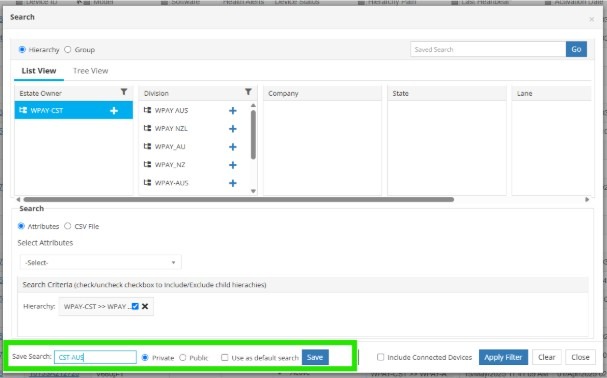This screenshot has width=607, height=378.
Task: Click the Clear button
Action: (546, 357)
